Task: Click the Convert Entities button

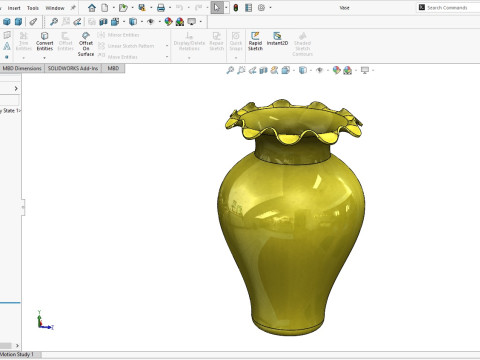Action: (45, 41)
